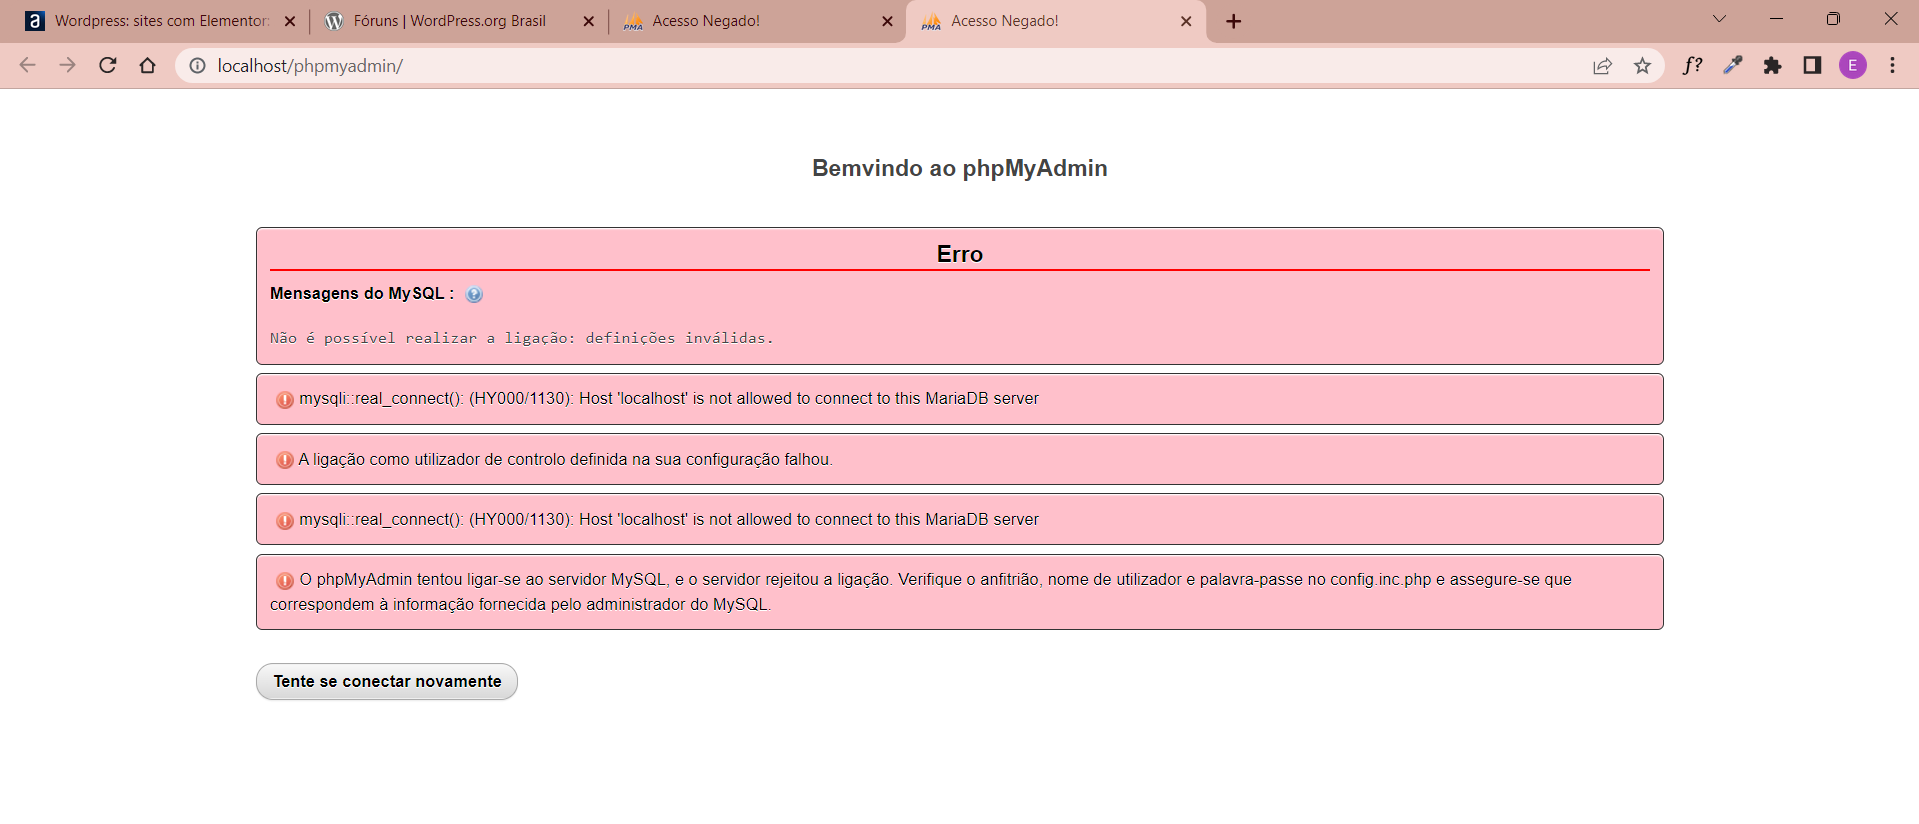Click Tente se conectar novamente button

pos(387,682)
